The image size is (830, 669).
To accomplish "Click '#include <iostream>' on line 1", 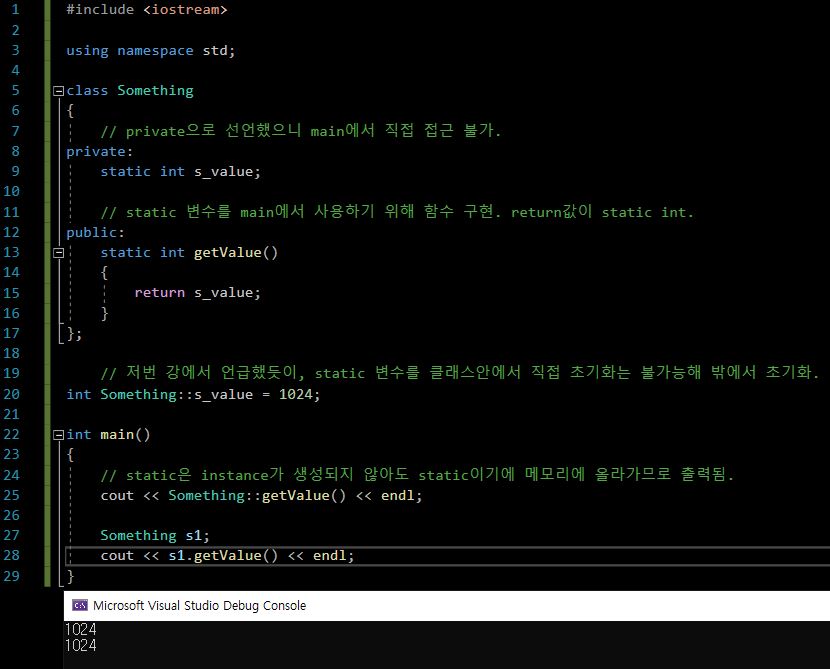I will tap(147, 10).
